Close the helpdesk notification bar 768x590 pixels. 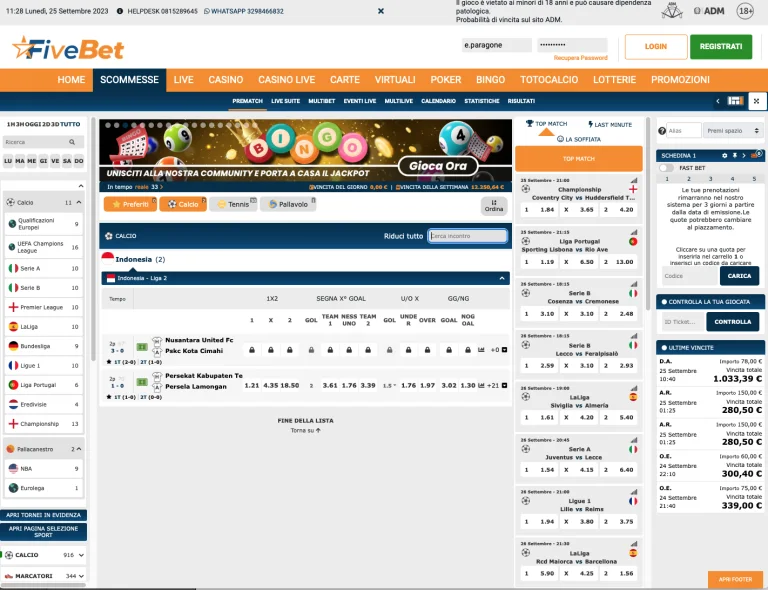[381, 11]
